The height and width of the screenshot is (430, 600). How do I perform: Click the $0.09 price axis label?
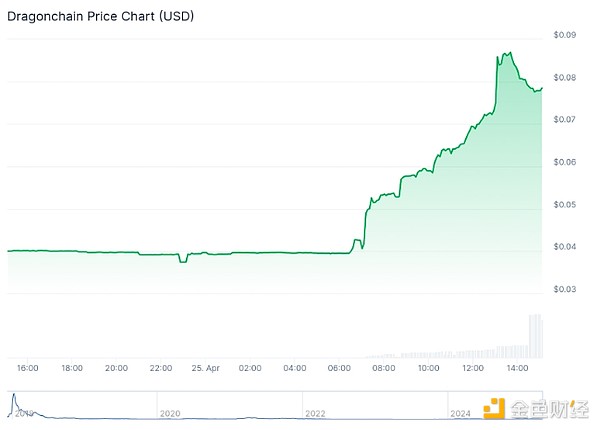tap(564, 35)
